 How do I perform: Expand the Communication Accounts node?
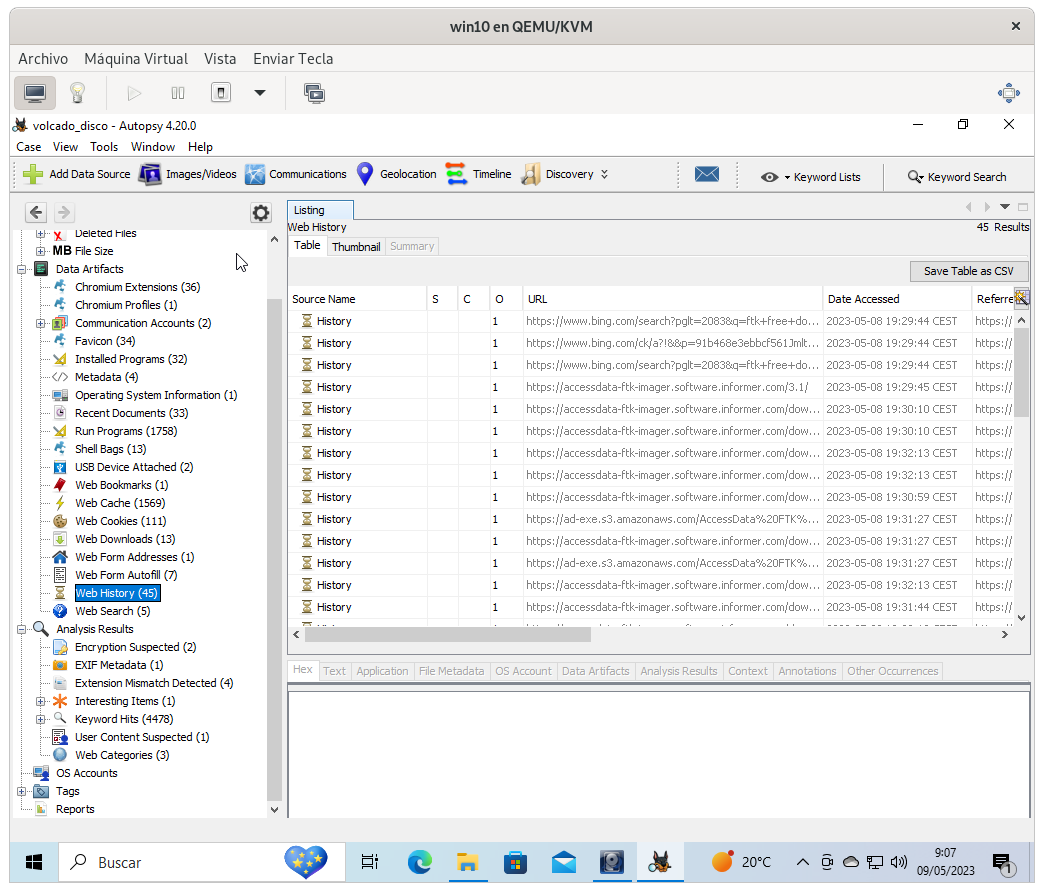pos(41,323)
